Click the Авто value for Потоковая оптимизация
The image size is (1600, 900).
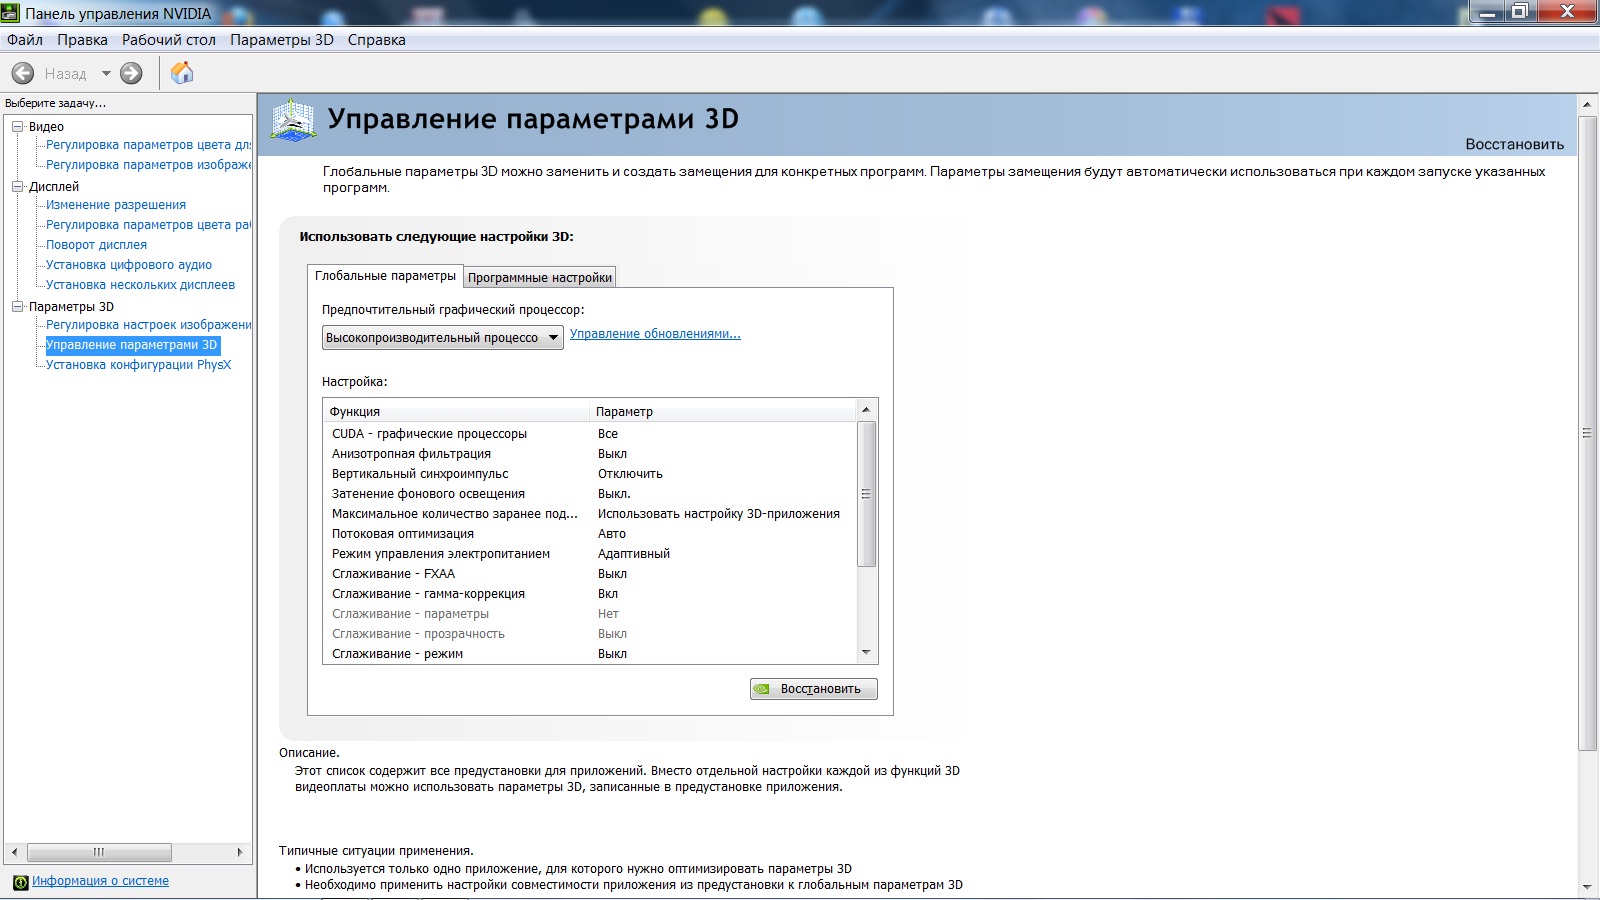click(x=612, y=534)
